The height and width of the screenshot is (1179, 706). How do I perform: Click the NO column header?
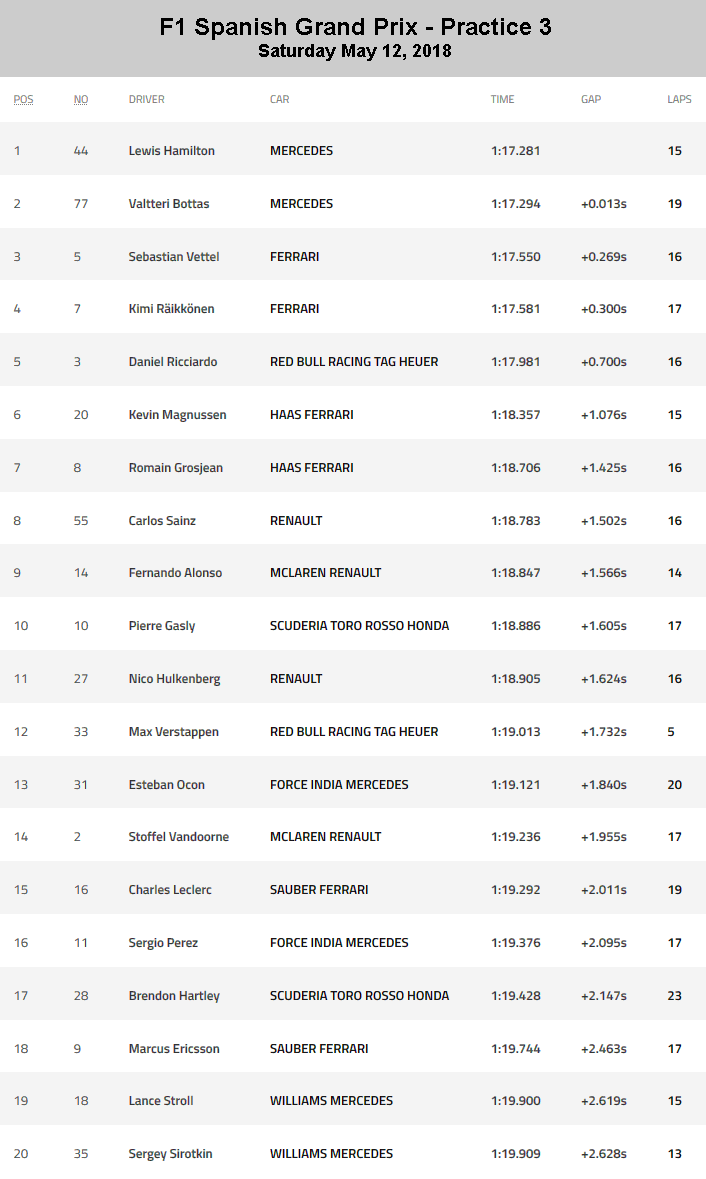(x=81, y=99)
